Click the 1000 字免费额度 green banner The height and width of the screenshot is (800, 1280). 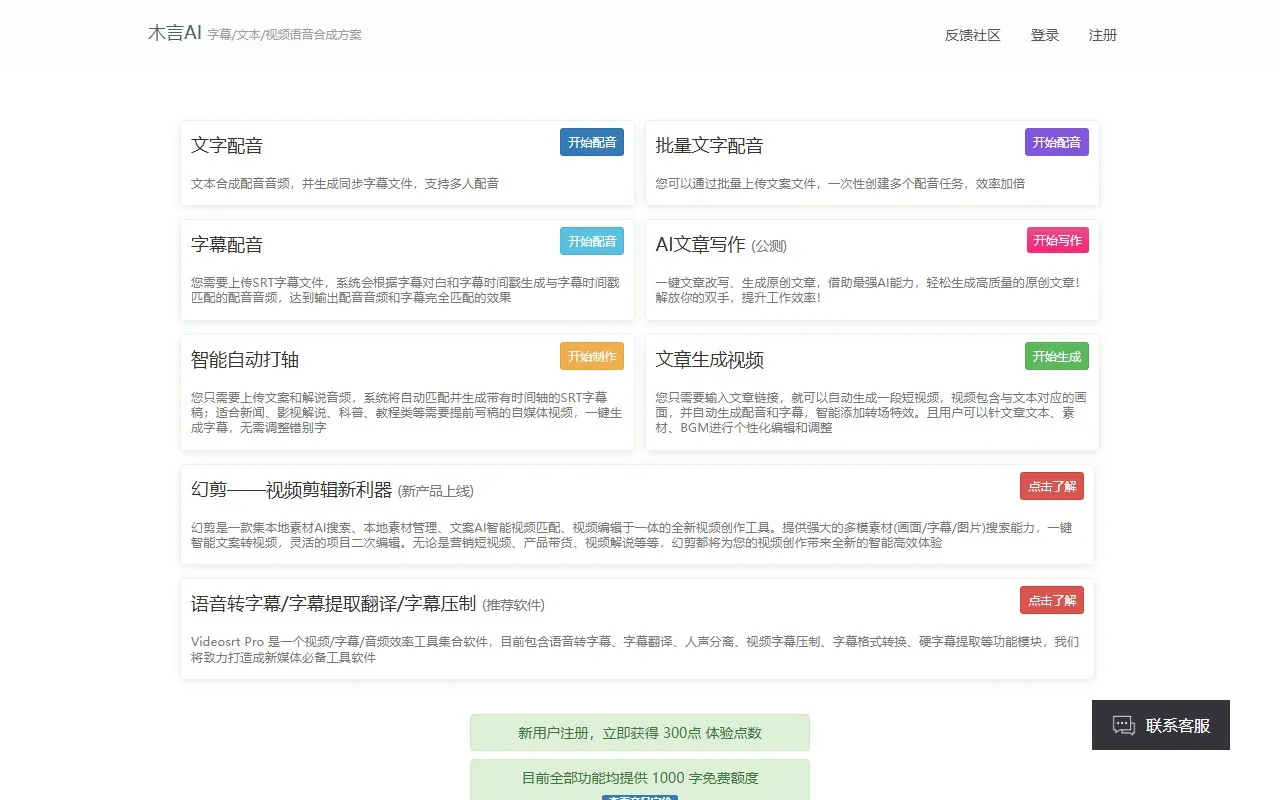(640, 778)
